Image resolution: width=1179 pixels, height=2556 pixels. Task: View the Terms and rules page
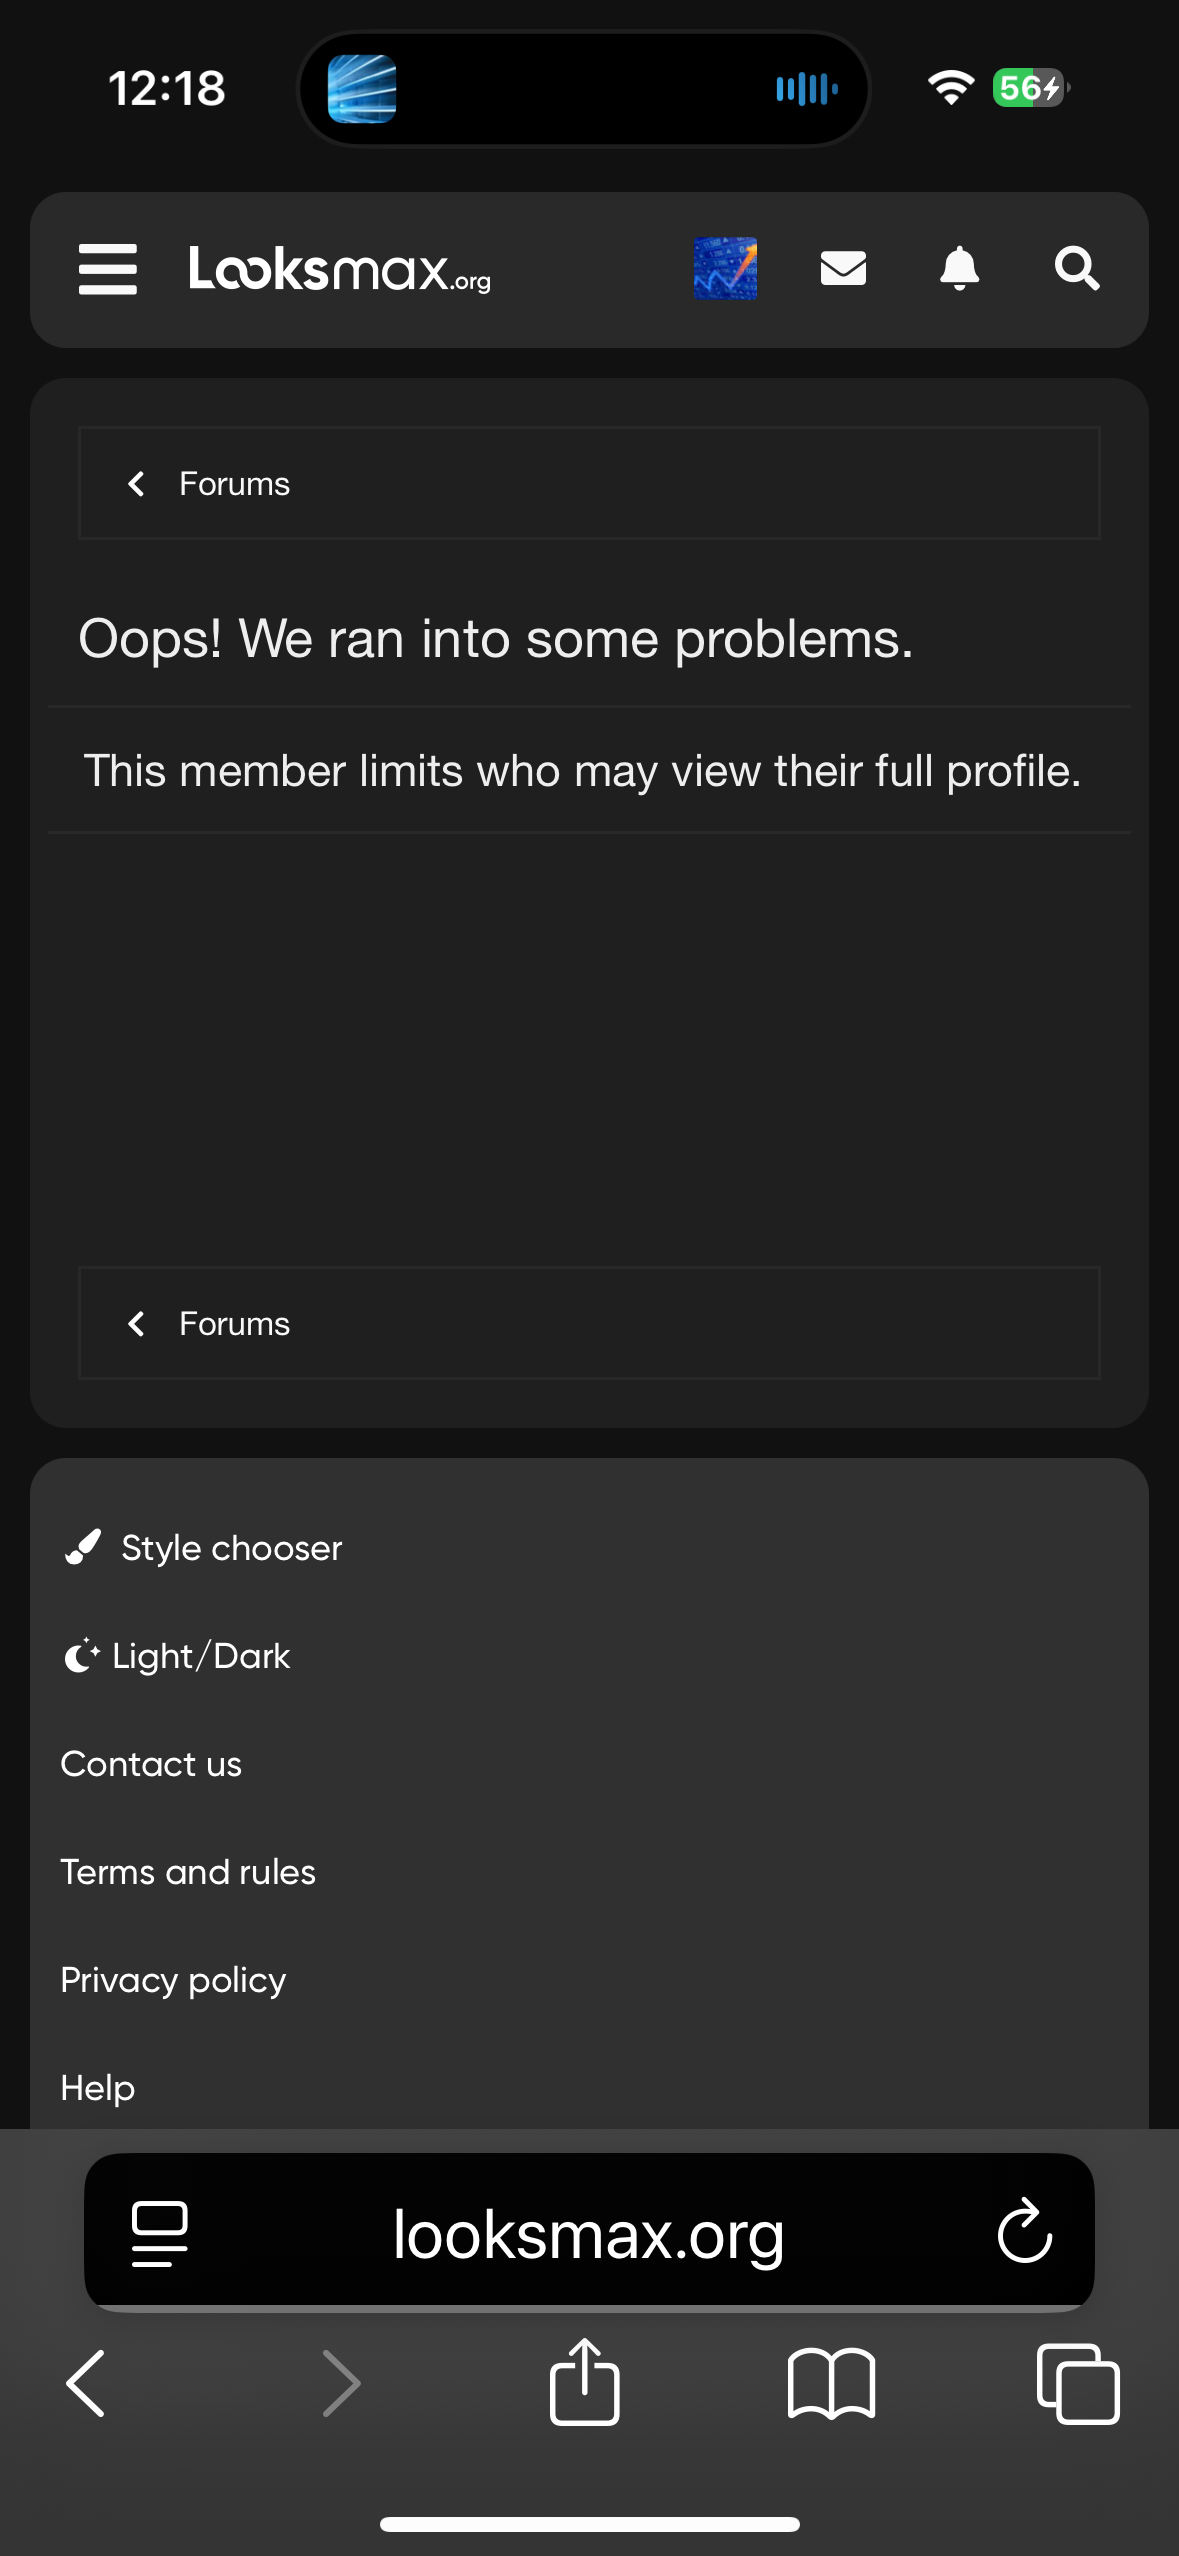coord(188,1872)
